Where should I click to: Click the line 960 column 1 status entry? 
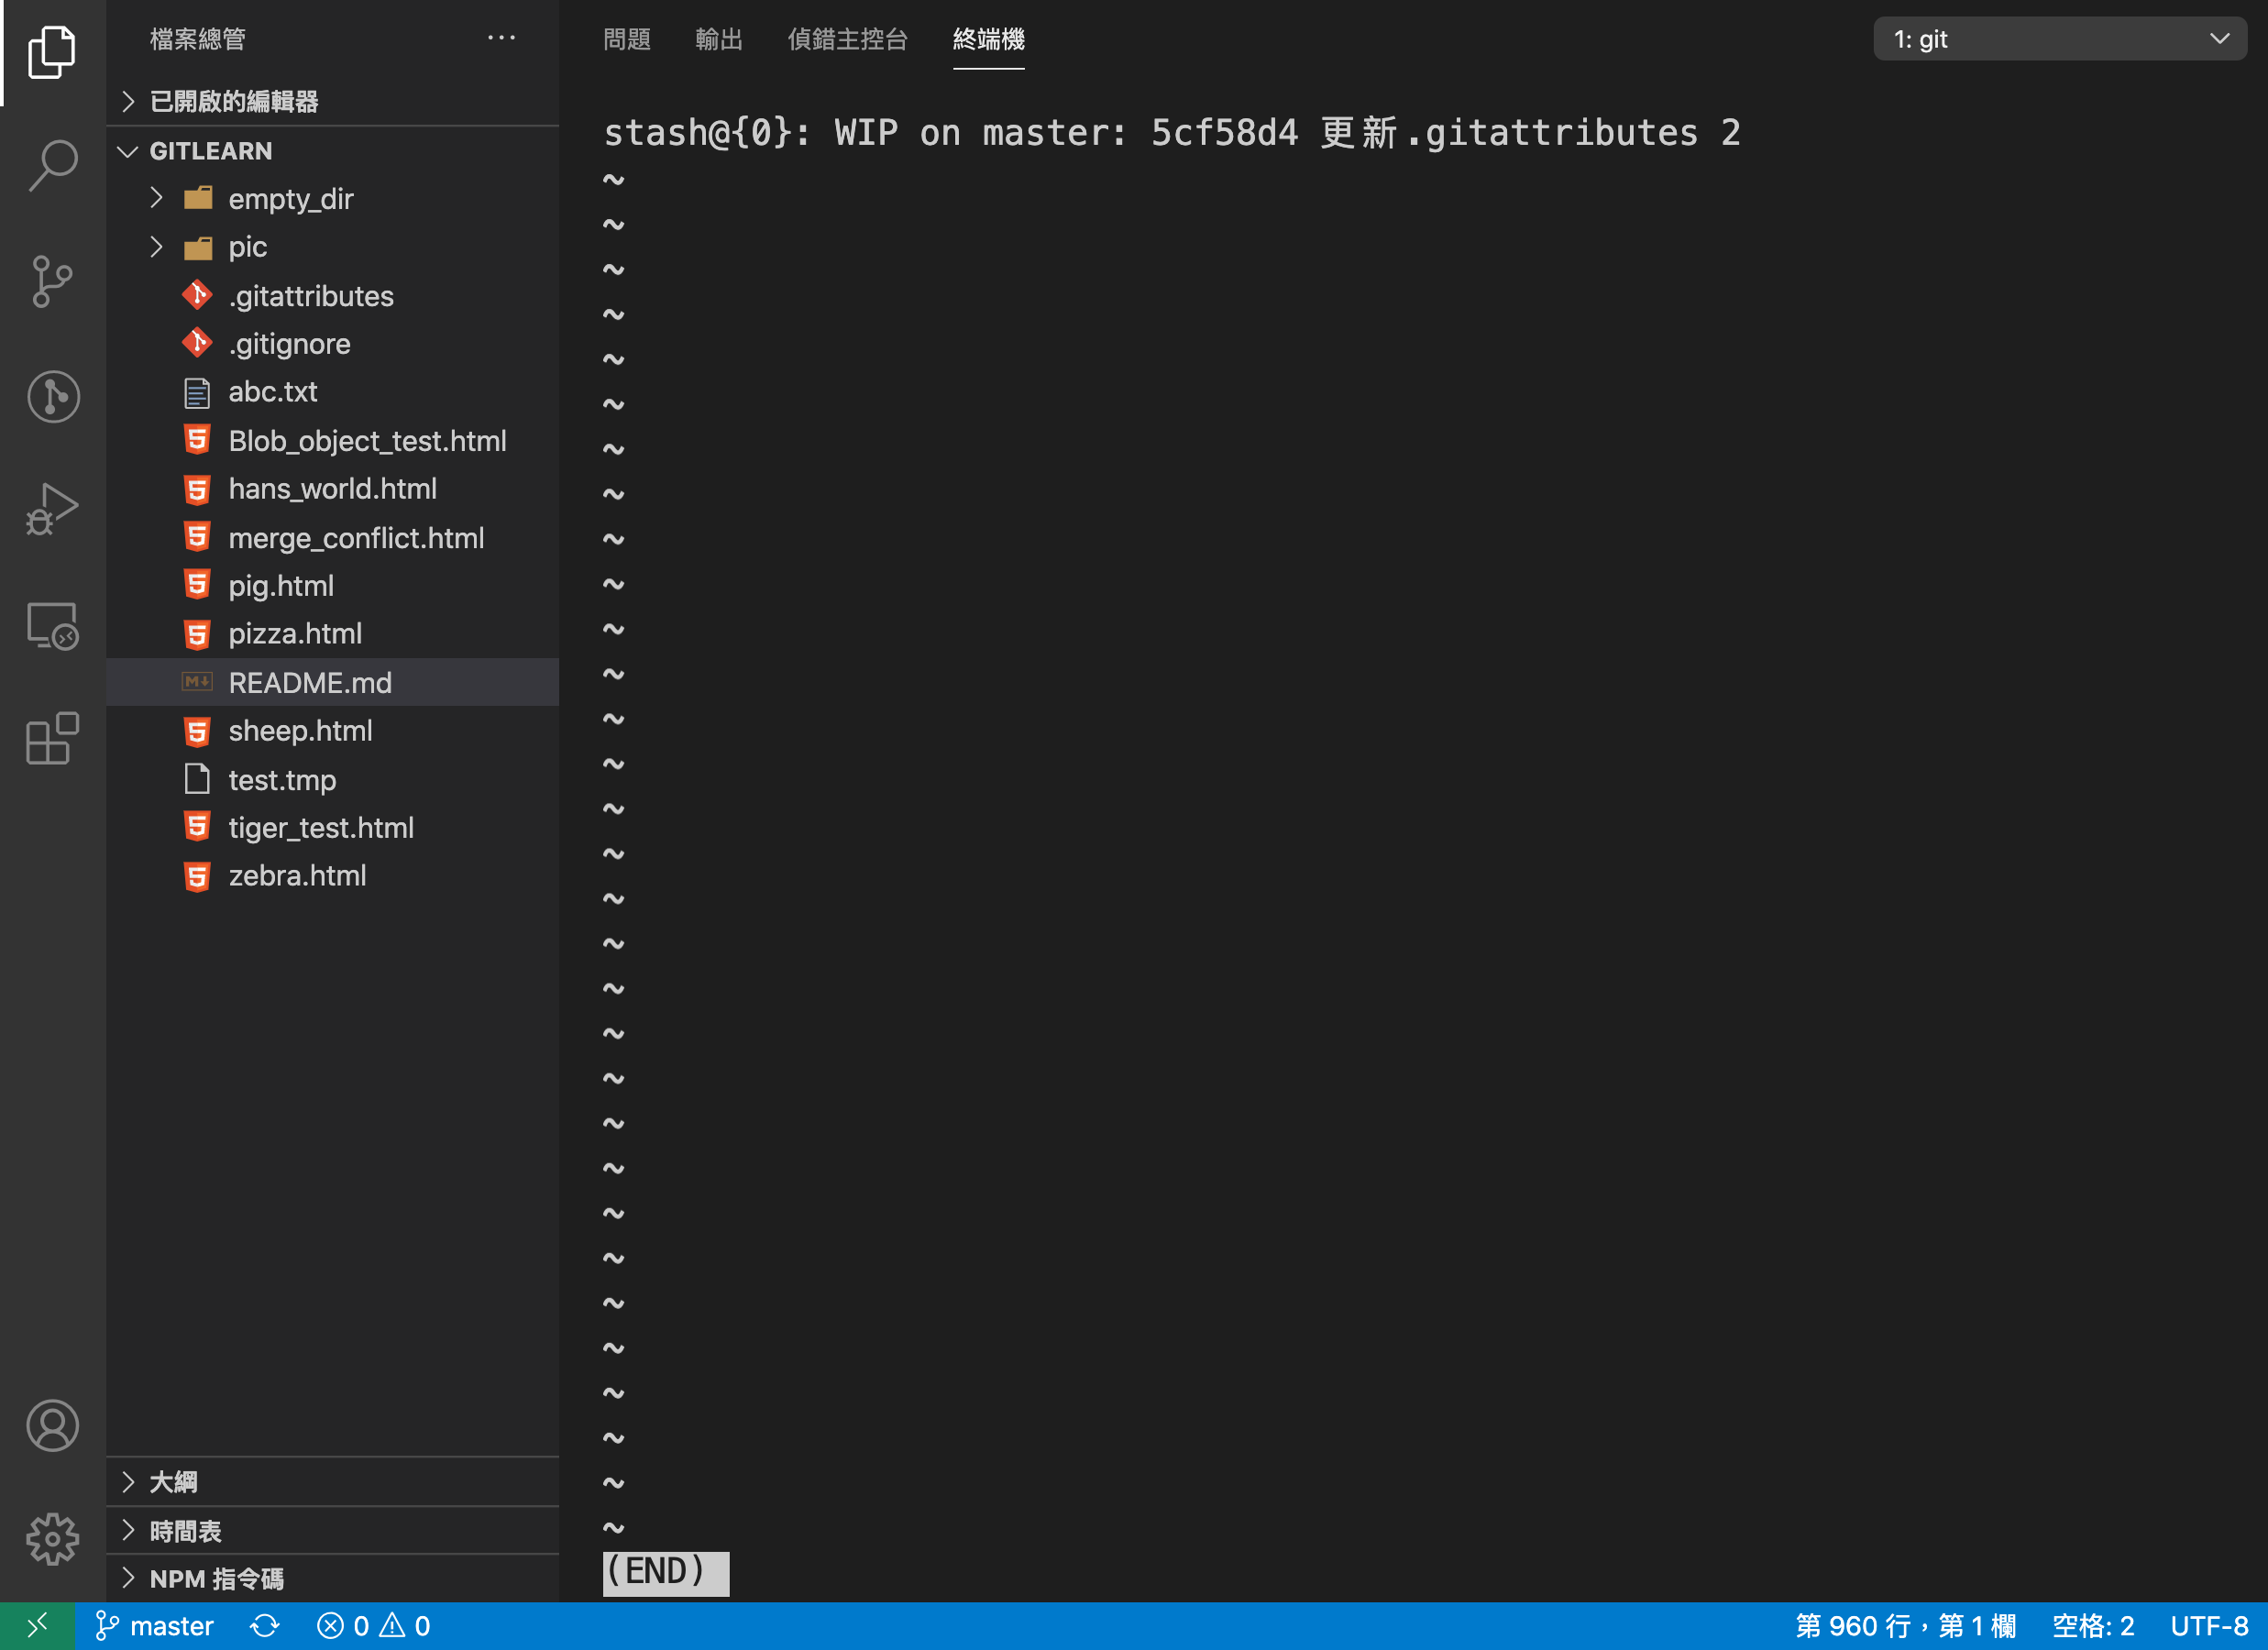click(1906, 1626)
